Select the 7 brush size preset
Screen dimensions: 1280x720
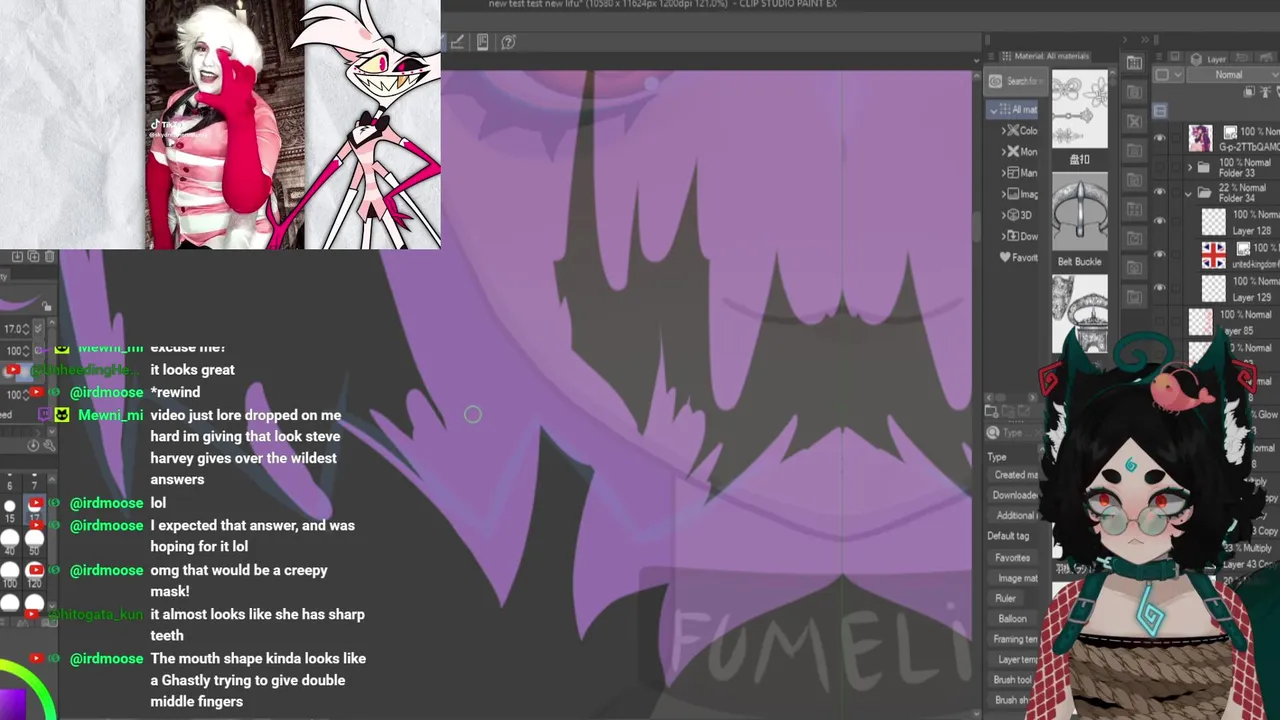coord(35,483)
